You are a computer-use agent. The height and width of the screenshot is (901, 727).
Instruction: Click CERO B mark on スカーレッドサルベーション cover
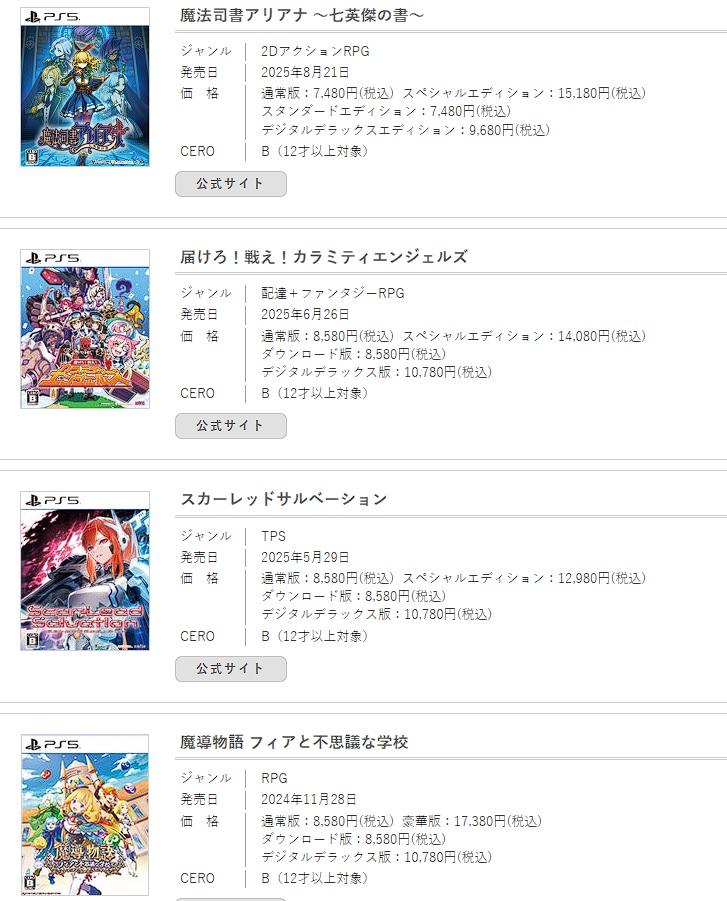click(32, 640)
